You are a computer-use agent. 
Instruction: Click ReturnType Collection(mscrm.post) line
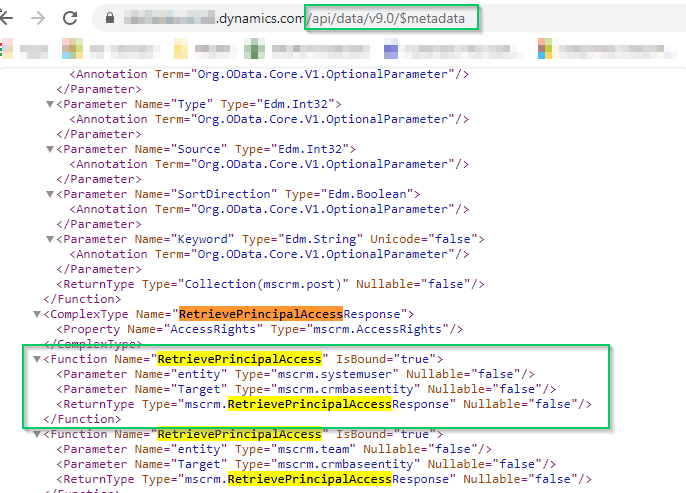coord(270,284)
